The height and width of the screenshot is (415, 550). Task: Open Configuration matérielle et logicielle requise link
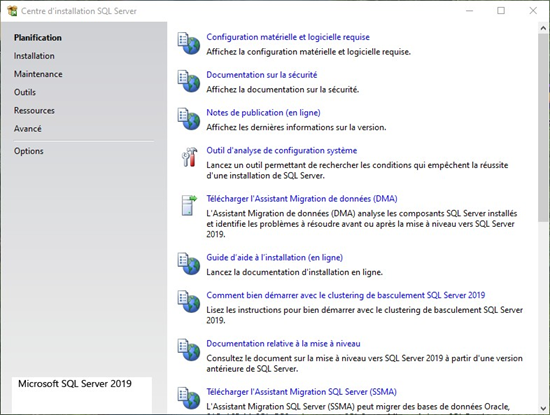(x=288, y=37)
